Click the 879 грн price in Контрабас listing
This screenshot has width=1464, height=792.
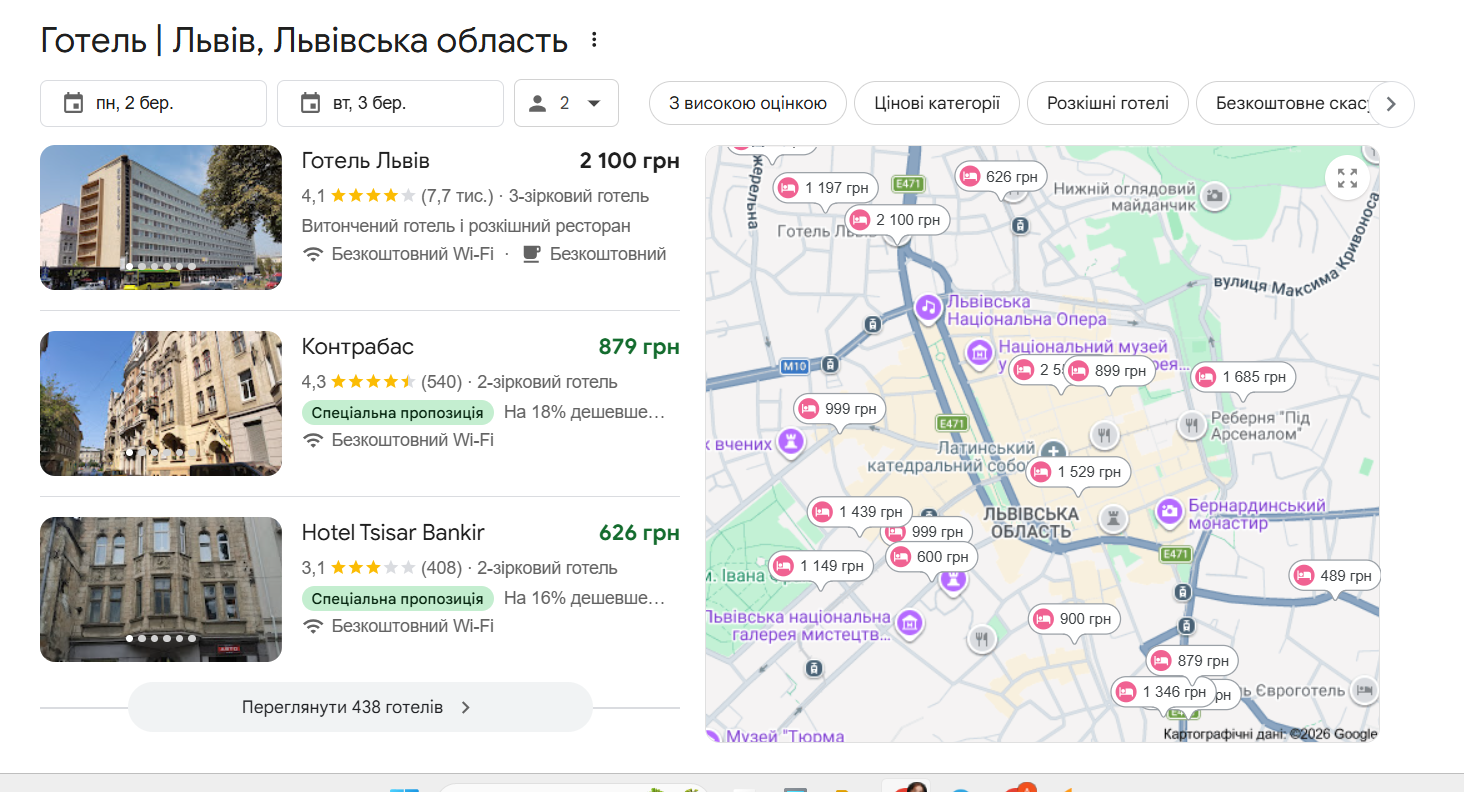[x=639, y=347]
